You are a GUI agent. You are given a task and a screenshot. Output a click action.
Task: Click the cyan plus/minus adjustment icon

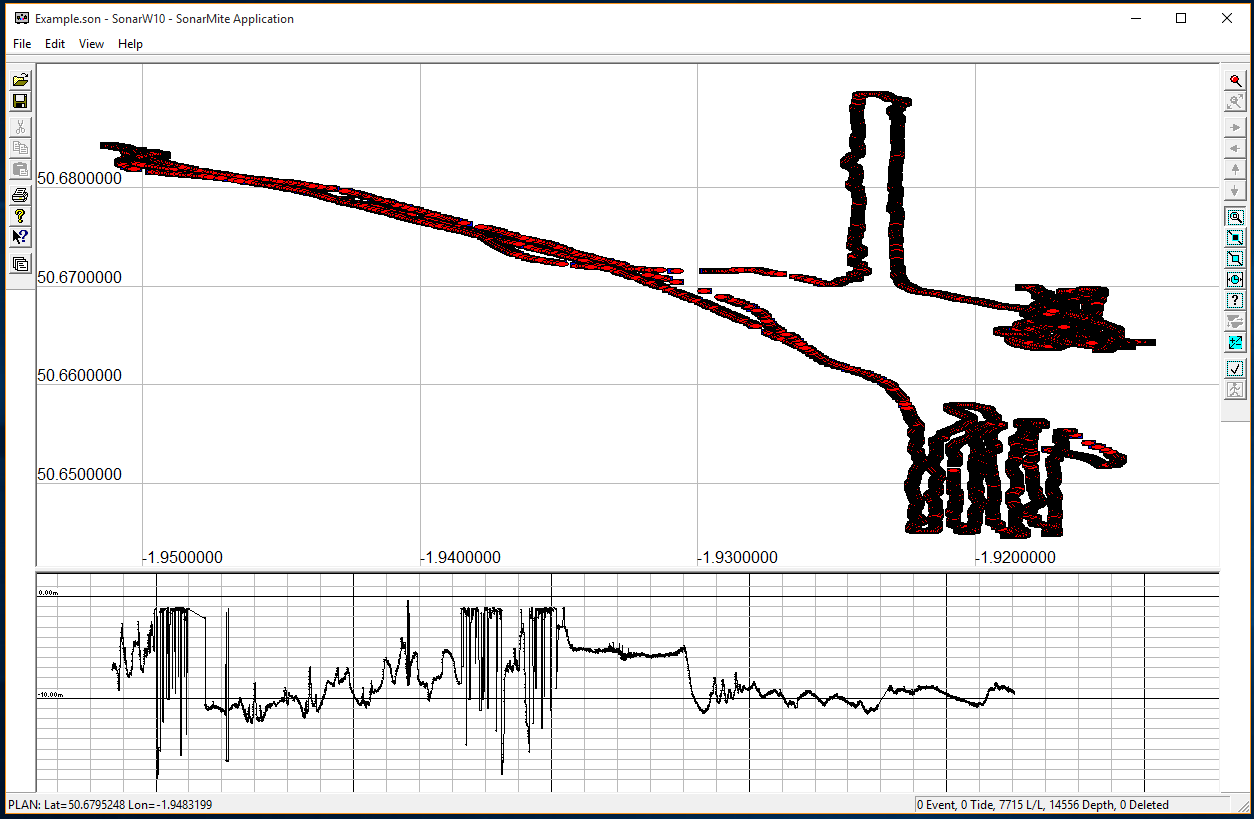point(1235,343)
